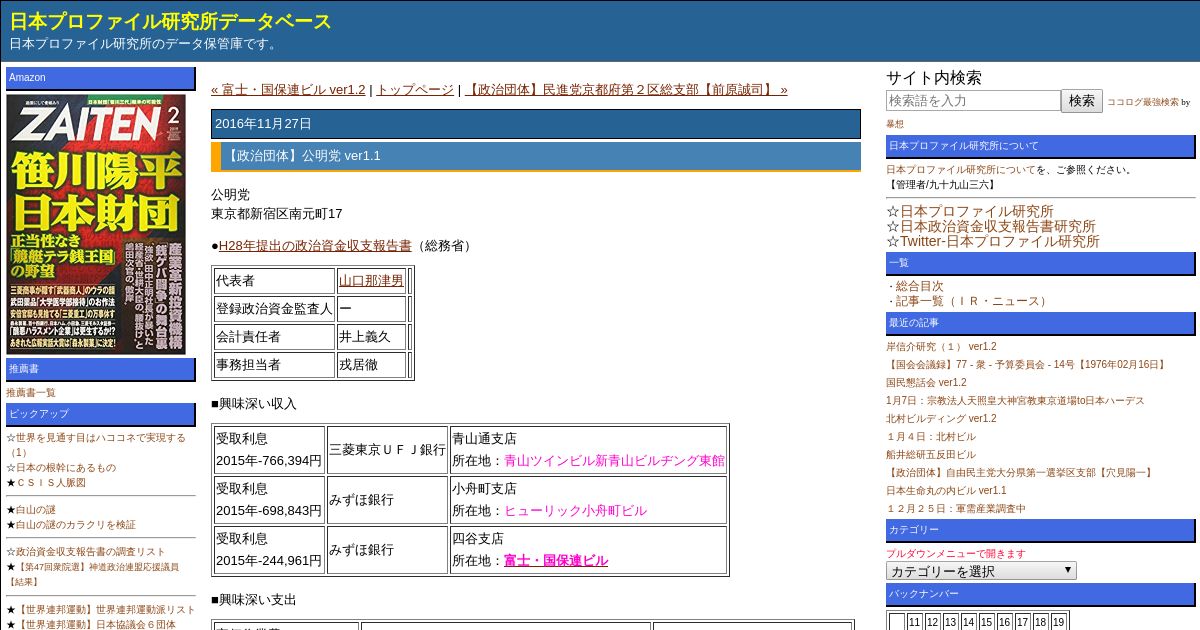Click table cell 戎居徹

[371, 365]
